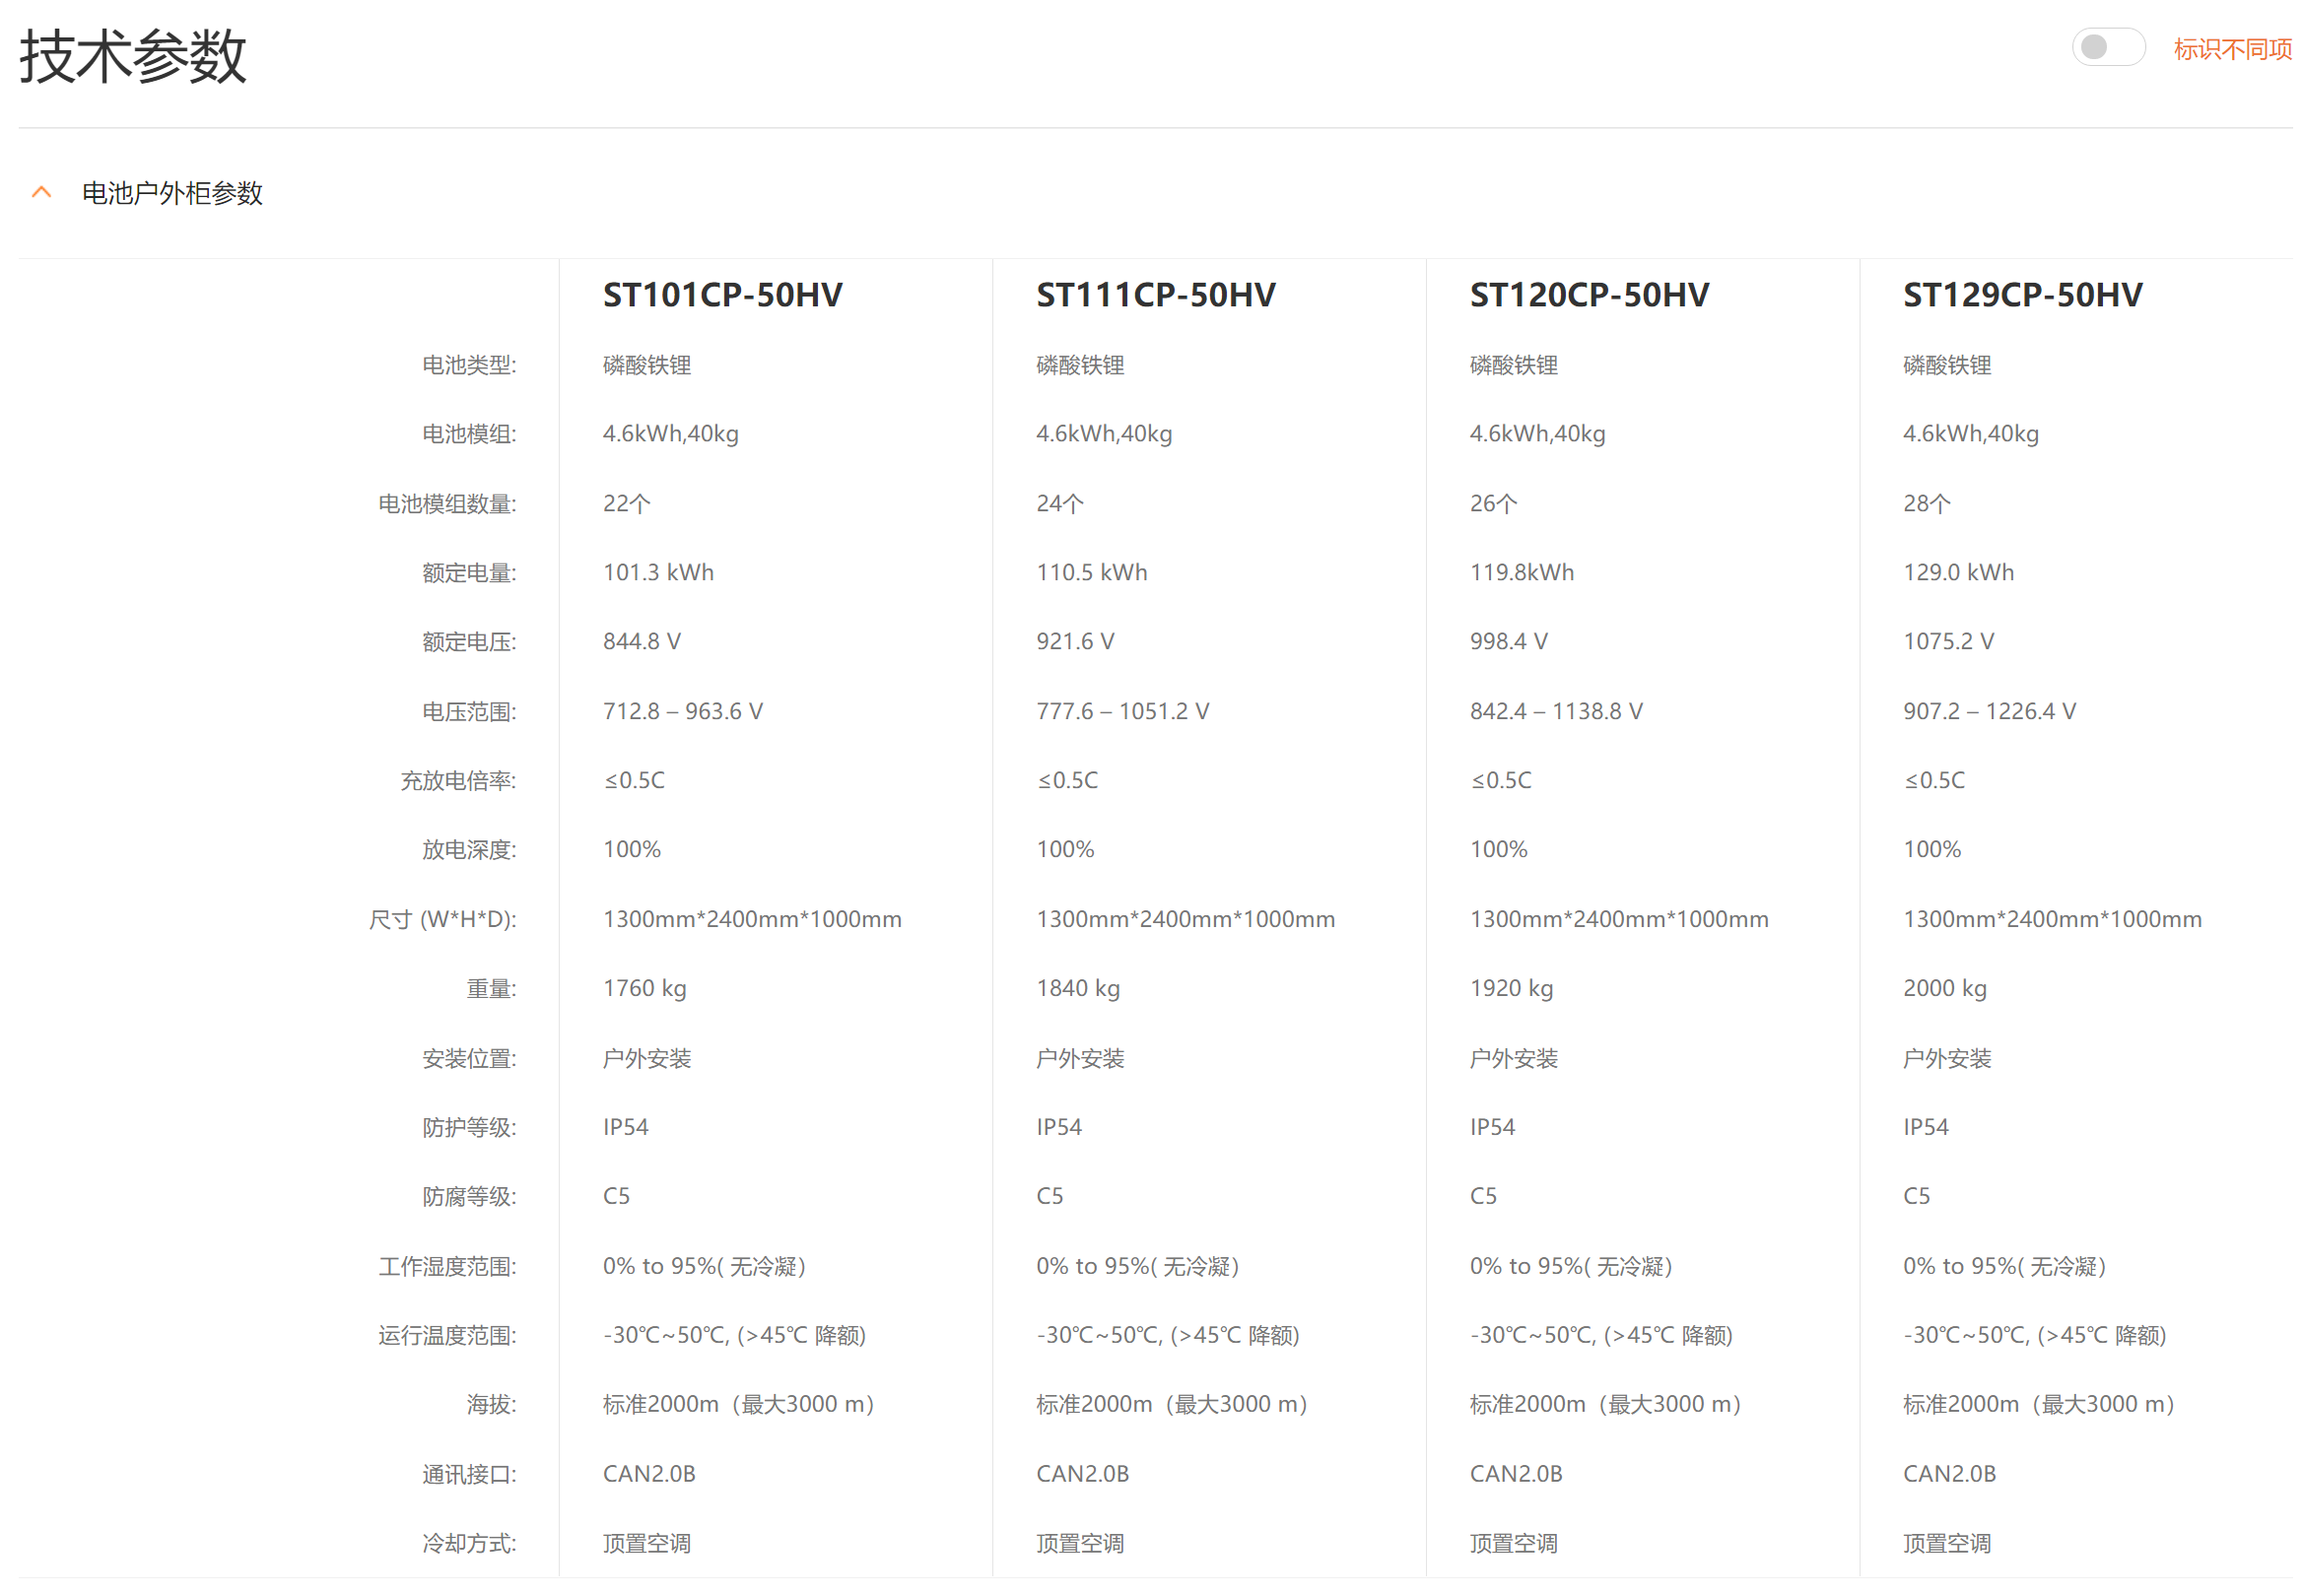Toggle the 标识不同项 switch

(x=2107, y=47)
